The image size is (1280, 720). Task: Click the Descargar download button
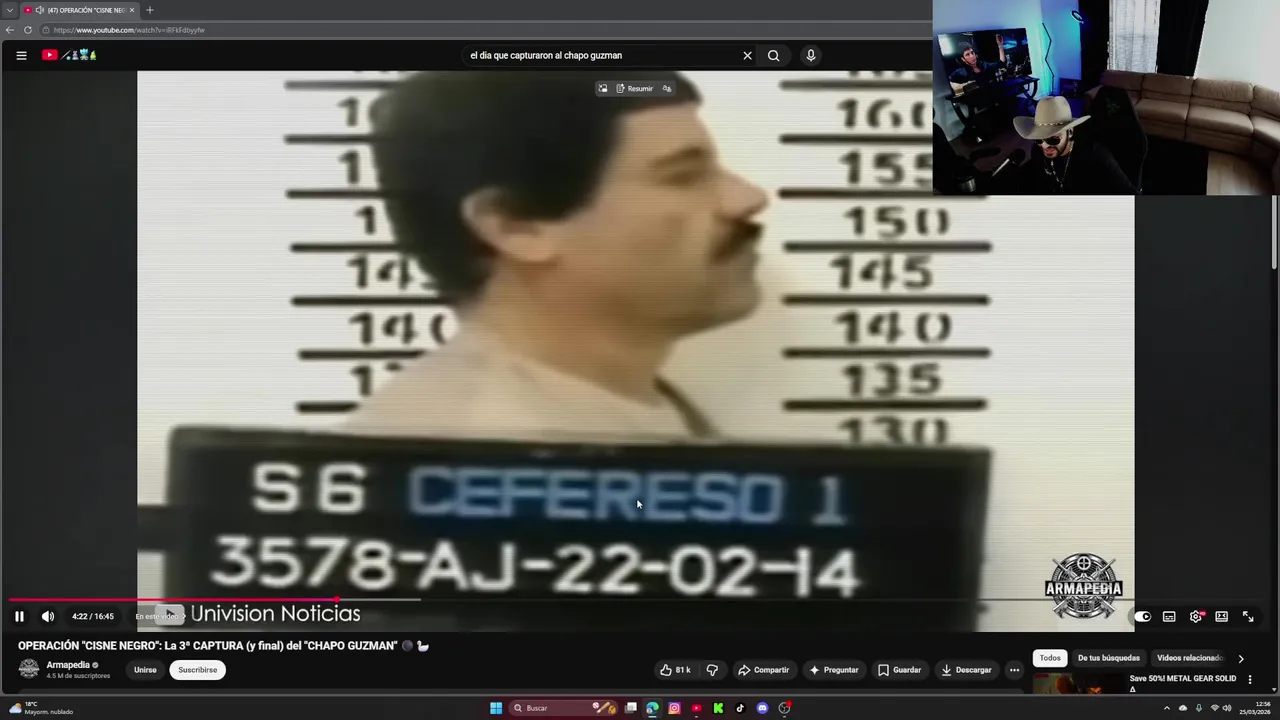[x=966, y=670]
